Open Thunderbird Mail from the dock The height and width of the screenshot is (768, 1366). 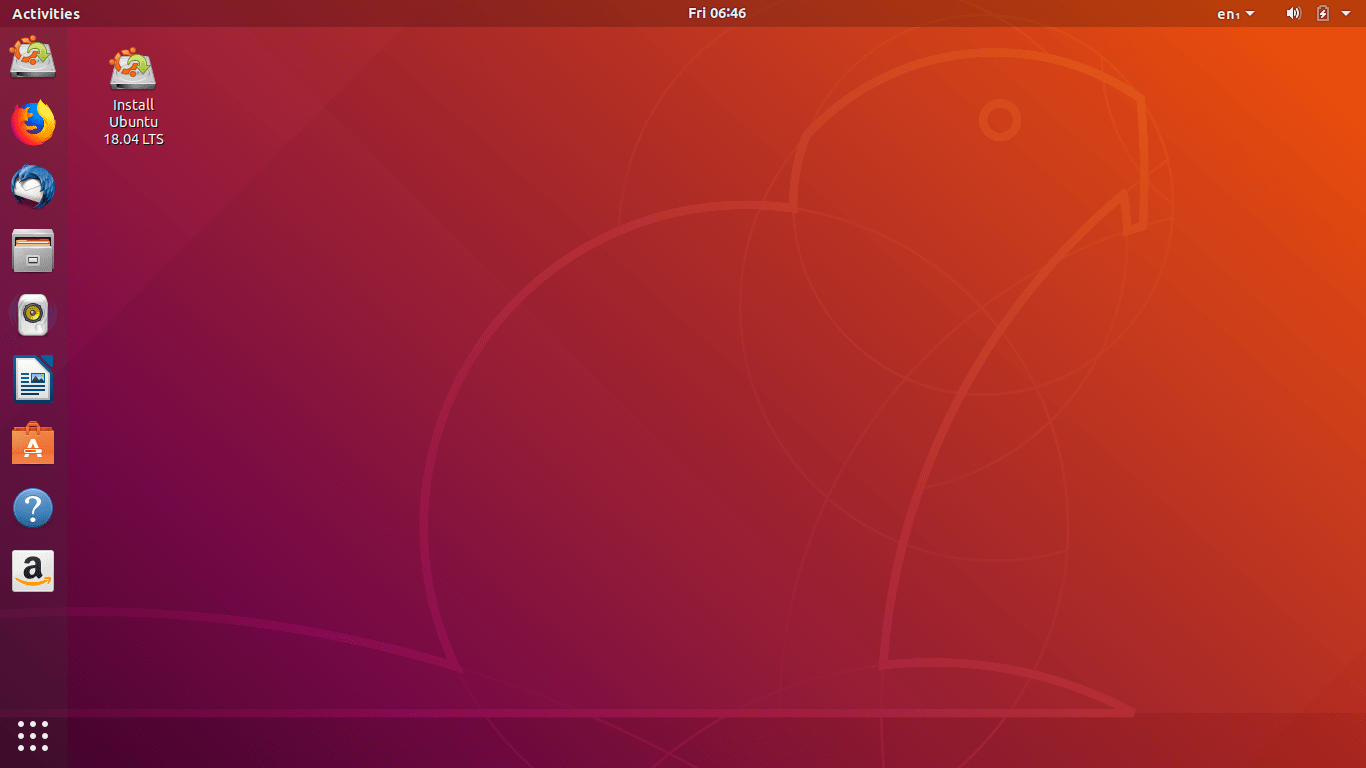[33, 187]
